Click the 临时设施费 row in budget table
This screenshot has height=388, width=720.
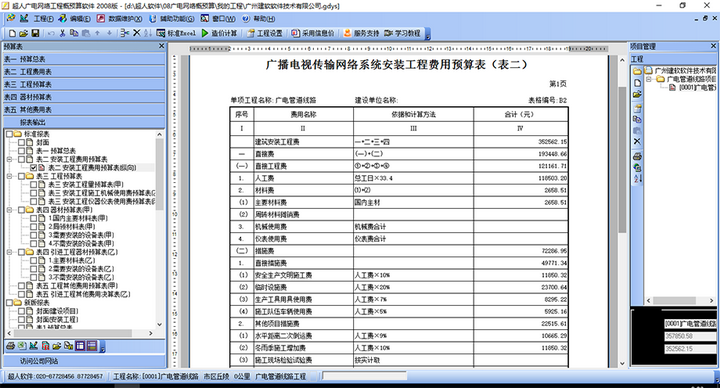pyautogui.click(x=399, y=287)
